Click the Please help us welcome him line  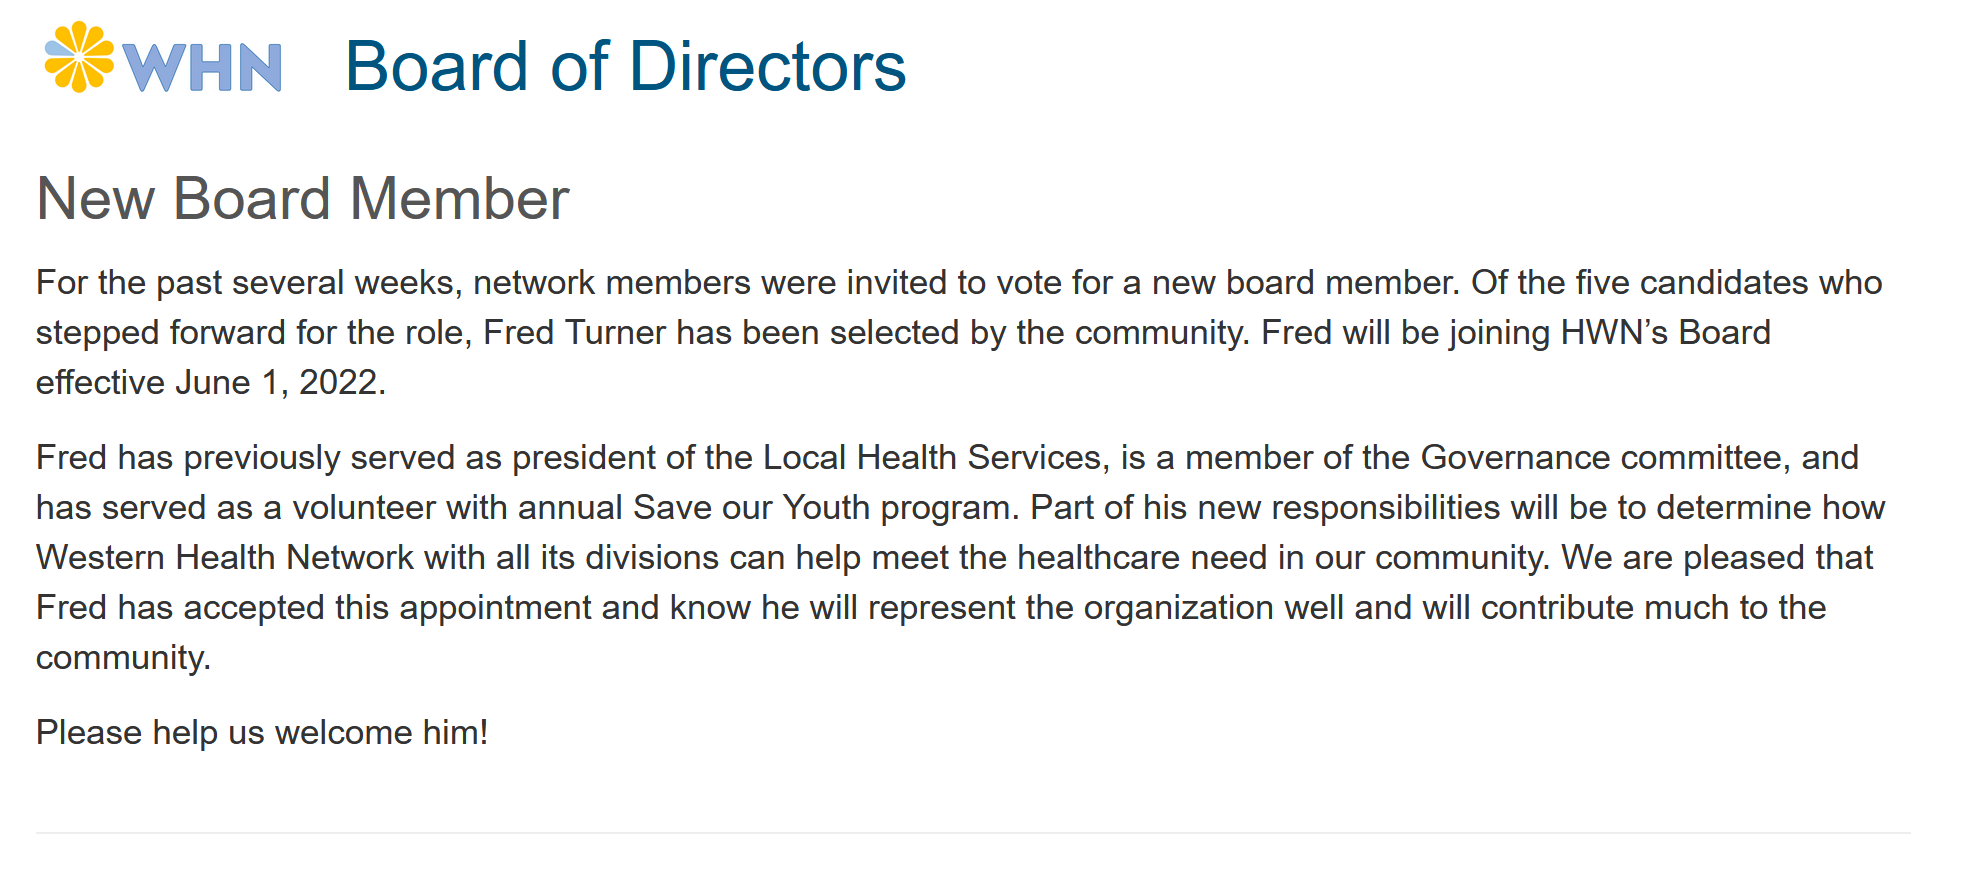tap(262, 733)
